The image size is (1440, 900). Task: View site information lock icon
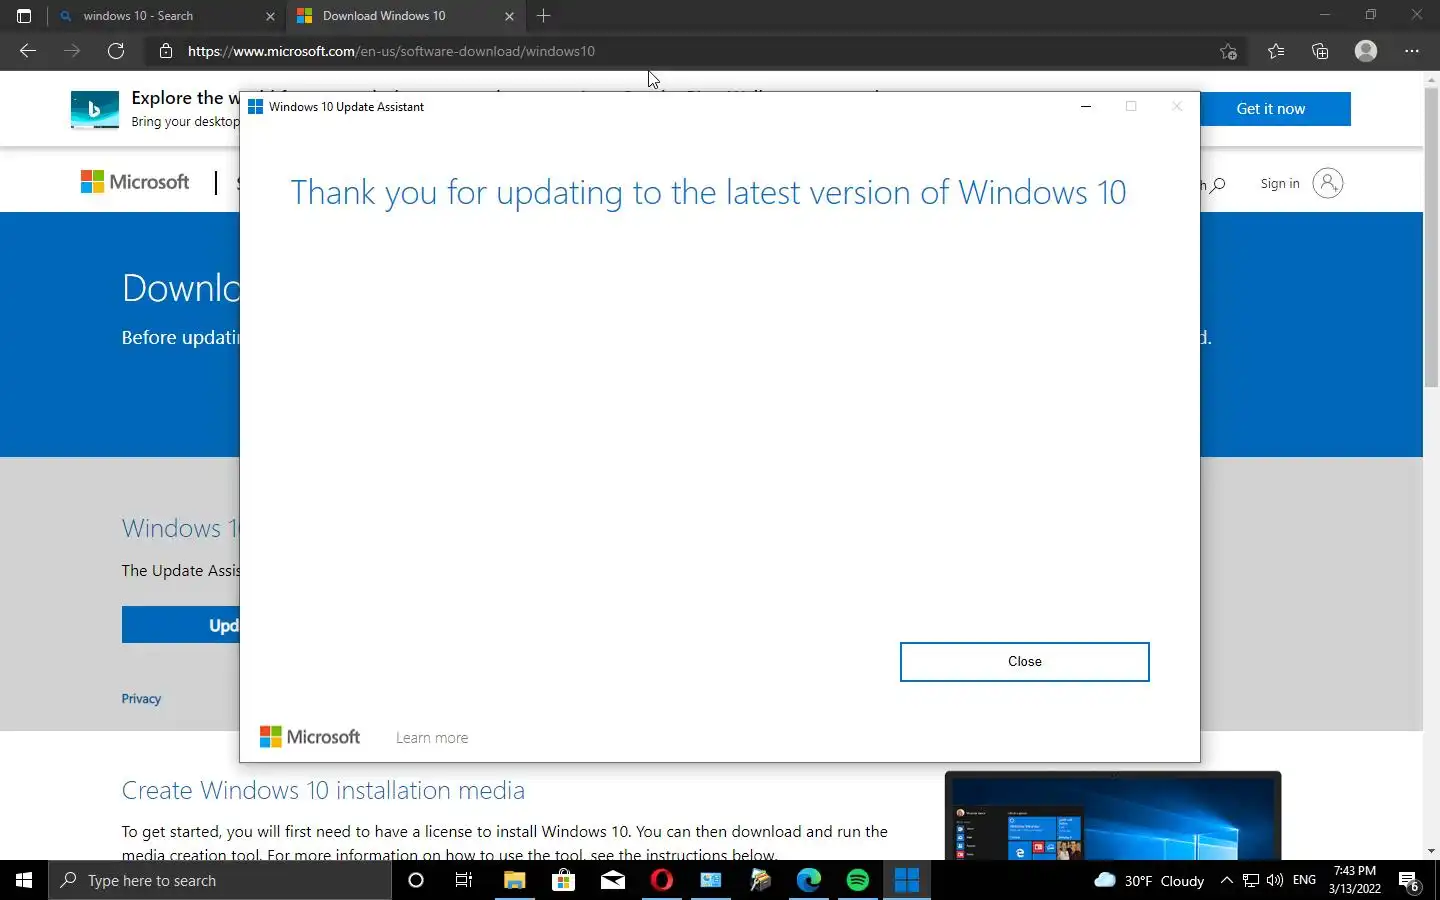point(166,51)
